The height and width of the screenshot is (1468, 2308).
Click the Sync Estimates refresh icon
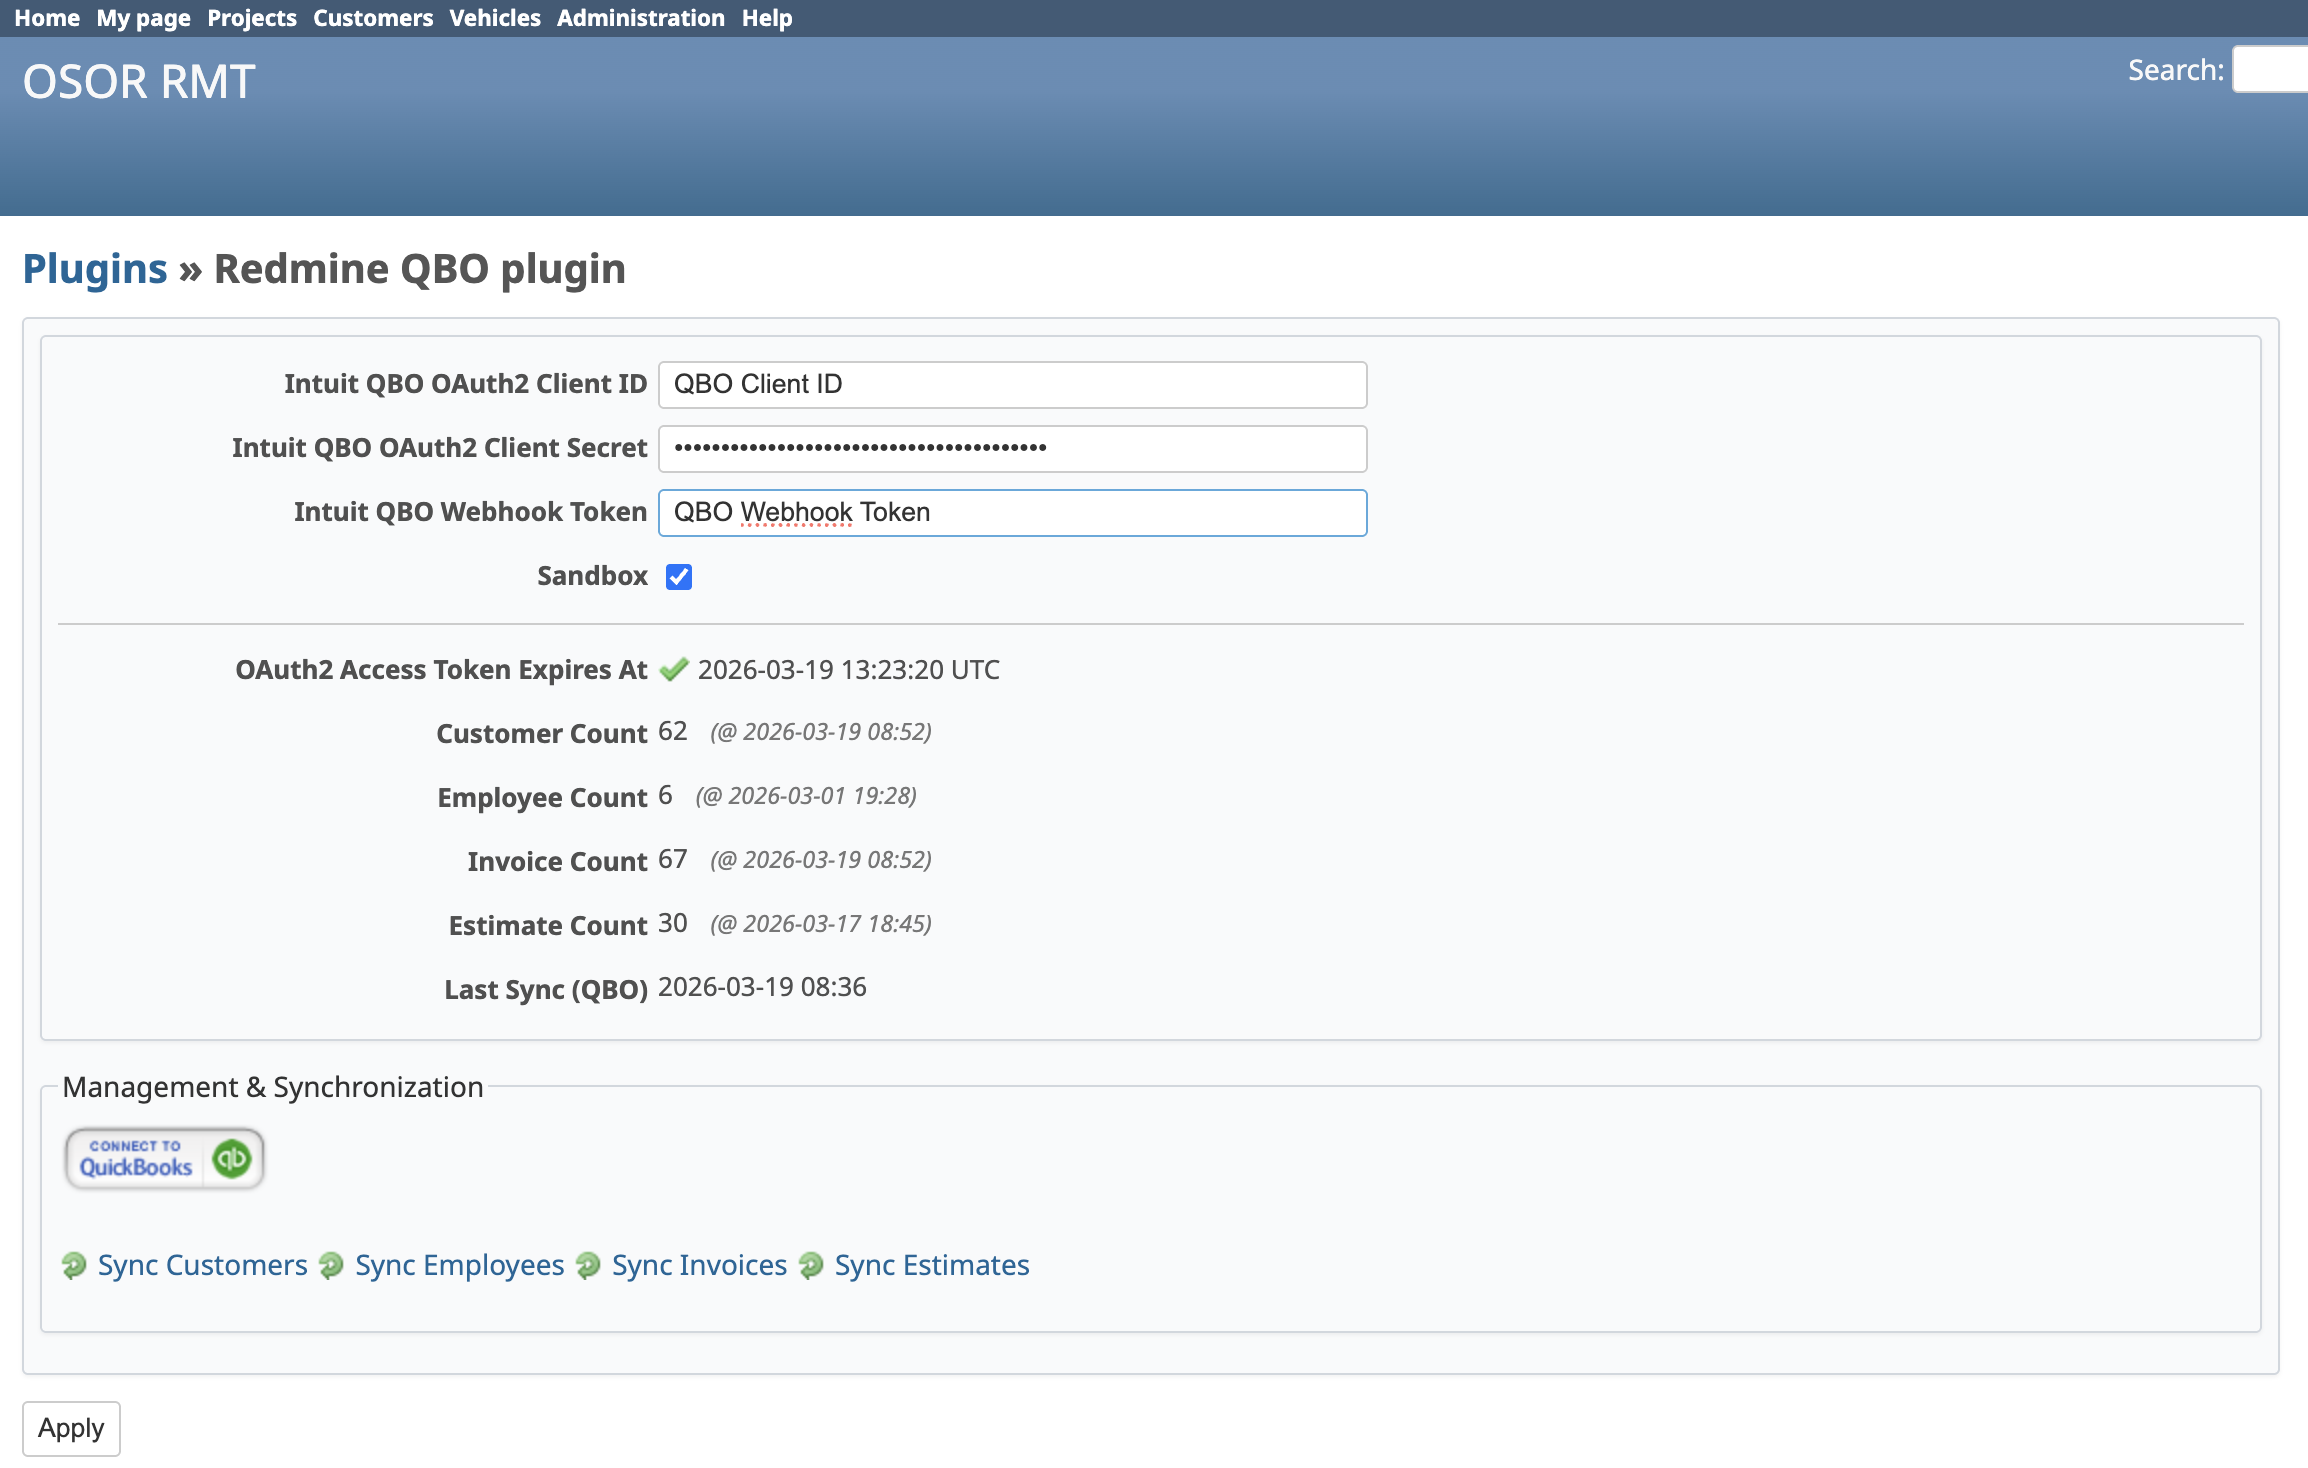811,1265
